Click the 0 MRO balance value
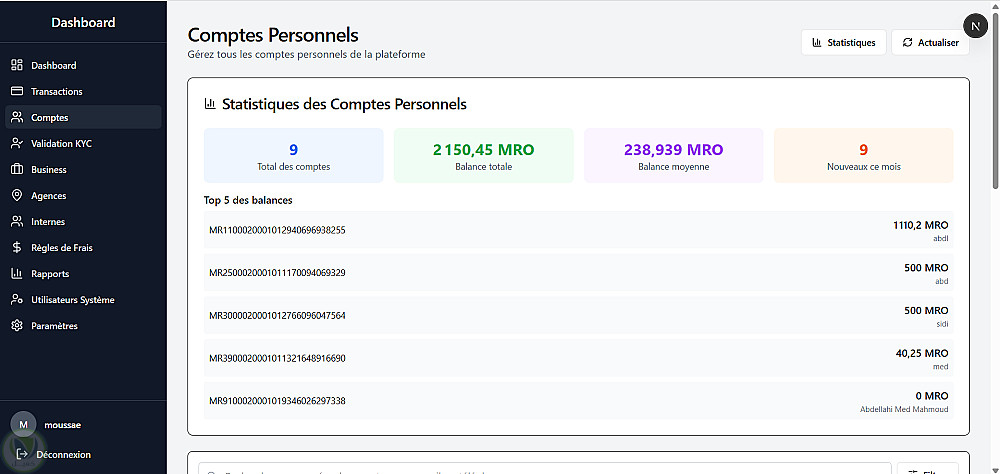Screen dimensions: 1000x474 [932, 396]
